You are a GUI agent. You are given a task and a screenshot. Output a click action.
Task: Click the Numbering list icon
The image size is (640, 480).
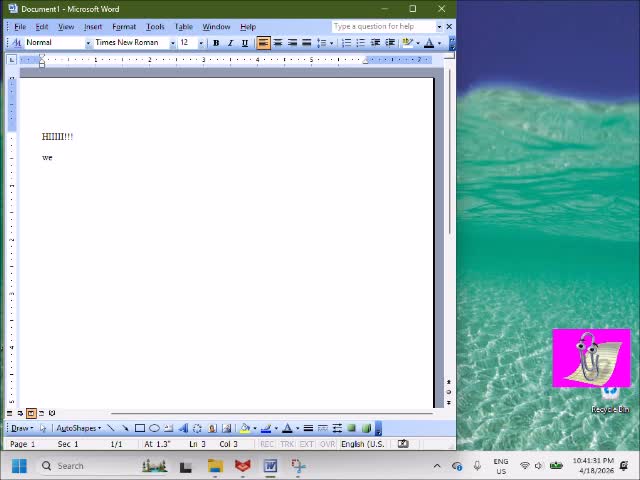tap(346, 43)
